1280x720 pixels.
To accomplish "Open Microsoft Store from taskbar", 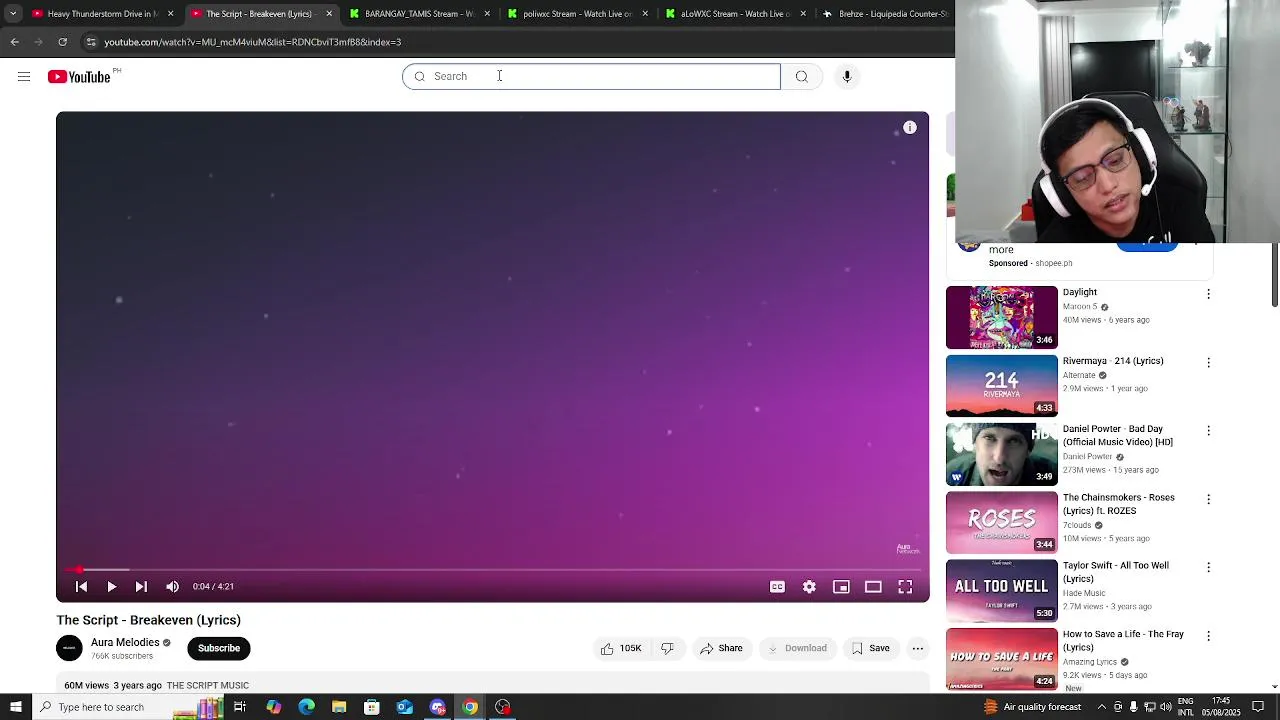I will coord(371,707).
